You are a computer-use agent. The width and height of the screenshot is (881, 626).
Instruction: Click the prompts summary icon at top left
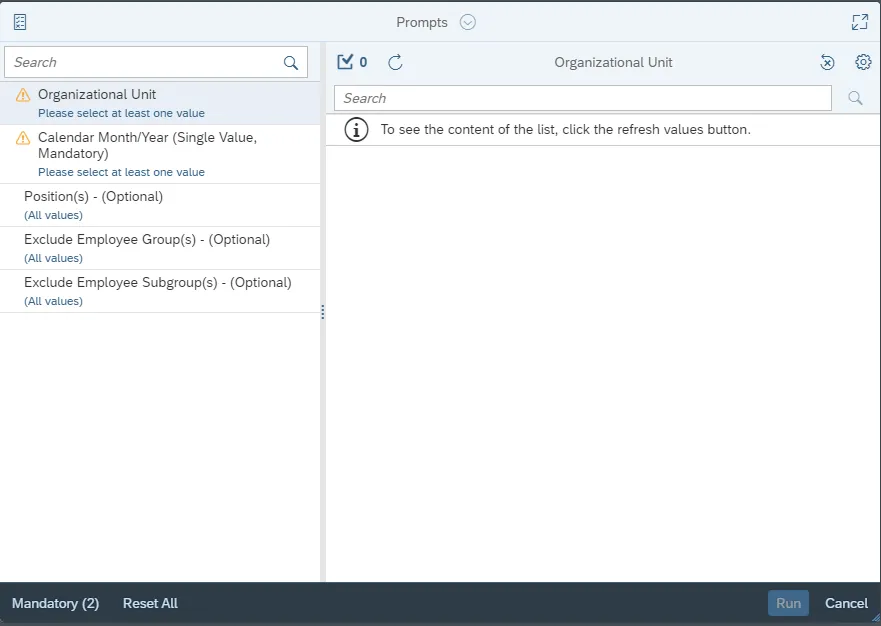click(x=20, y=22)
